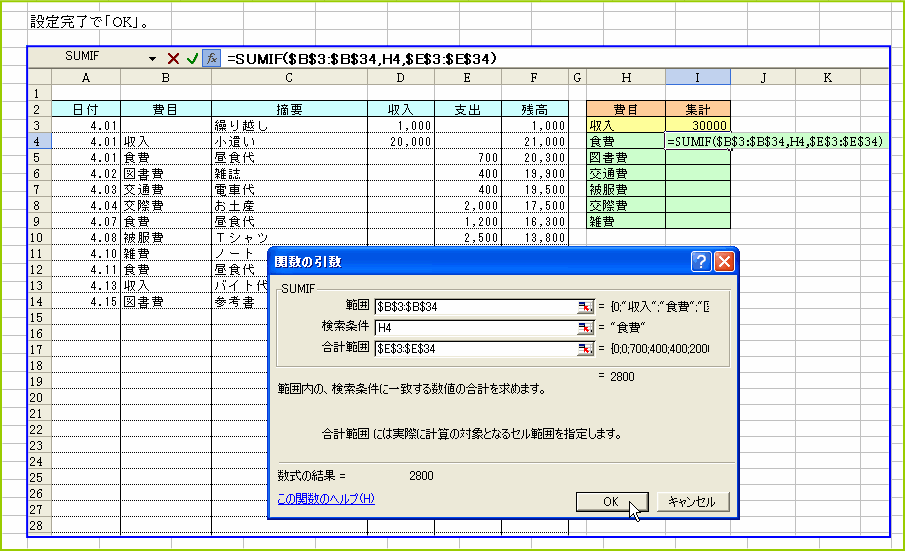The width and height of the screenshot is (905, 551).
Task: Click the キャンセル button
Action: coord(692,502)
